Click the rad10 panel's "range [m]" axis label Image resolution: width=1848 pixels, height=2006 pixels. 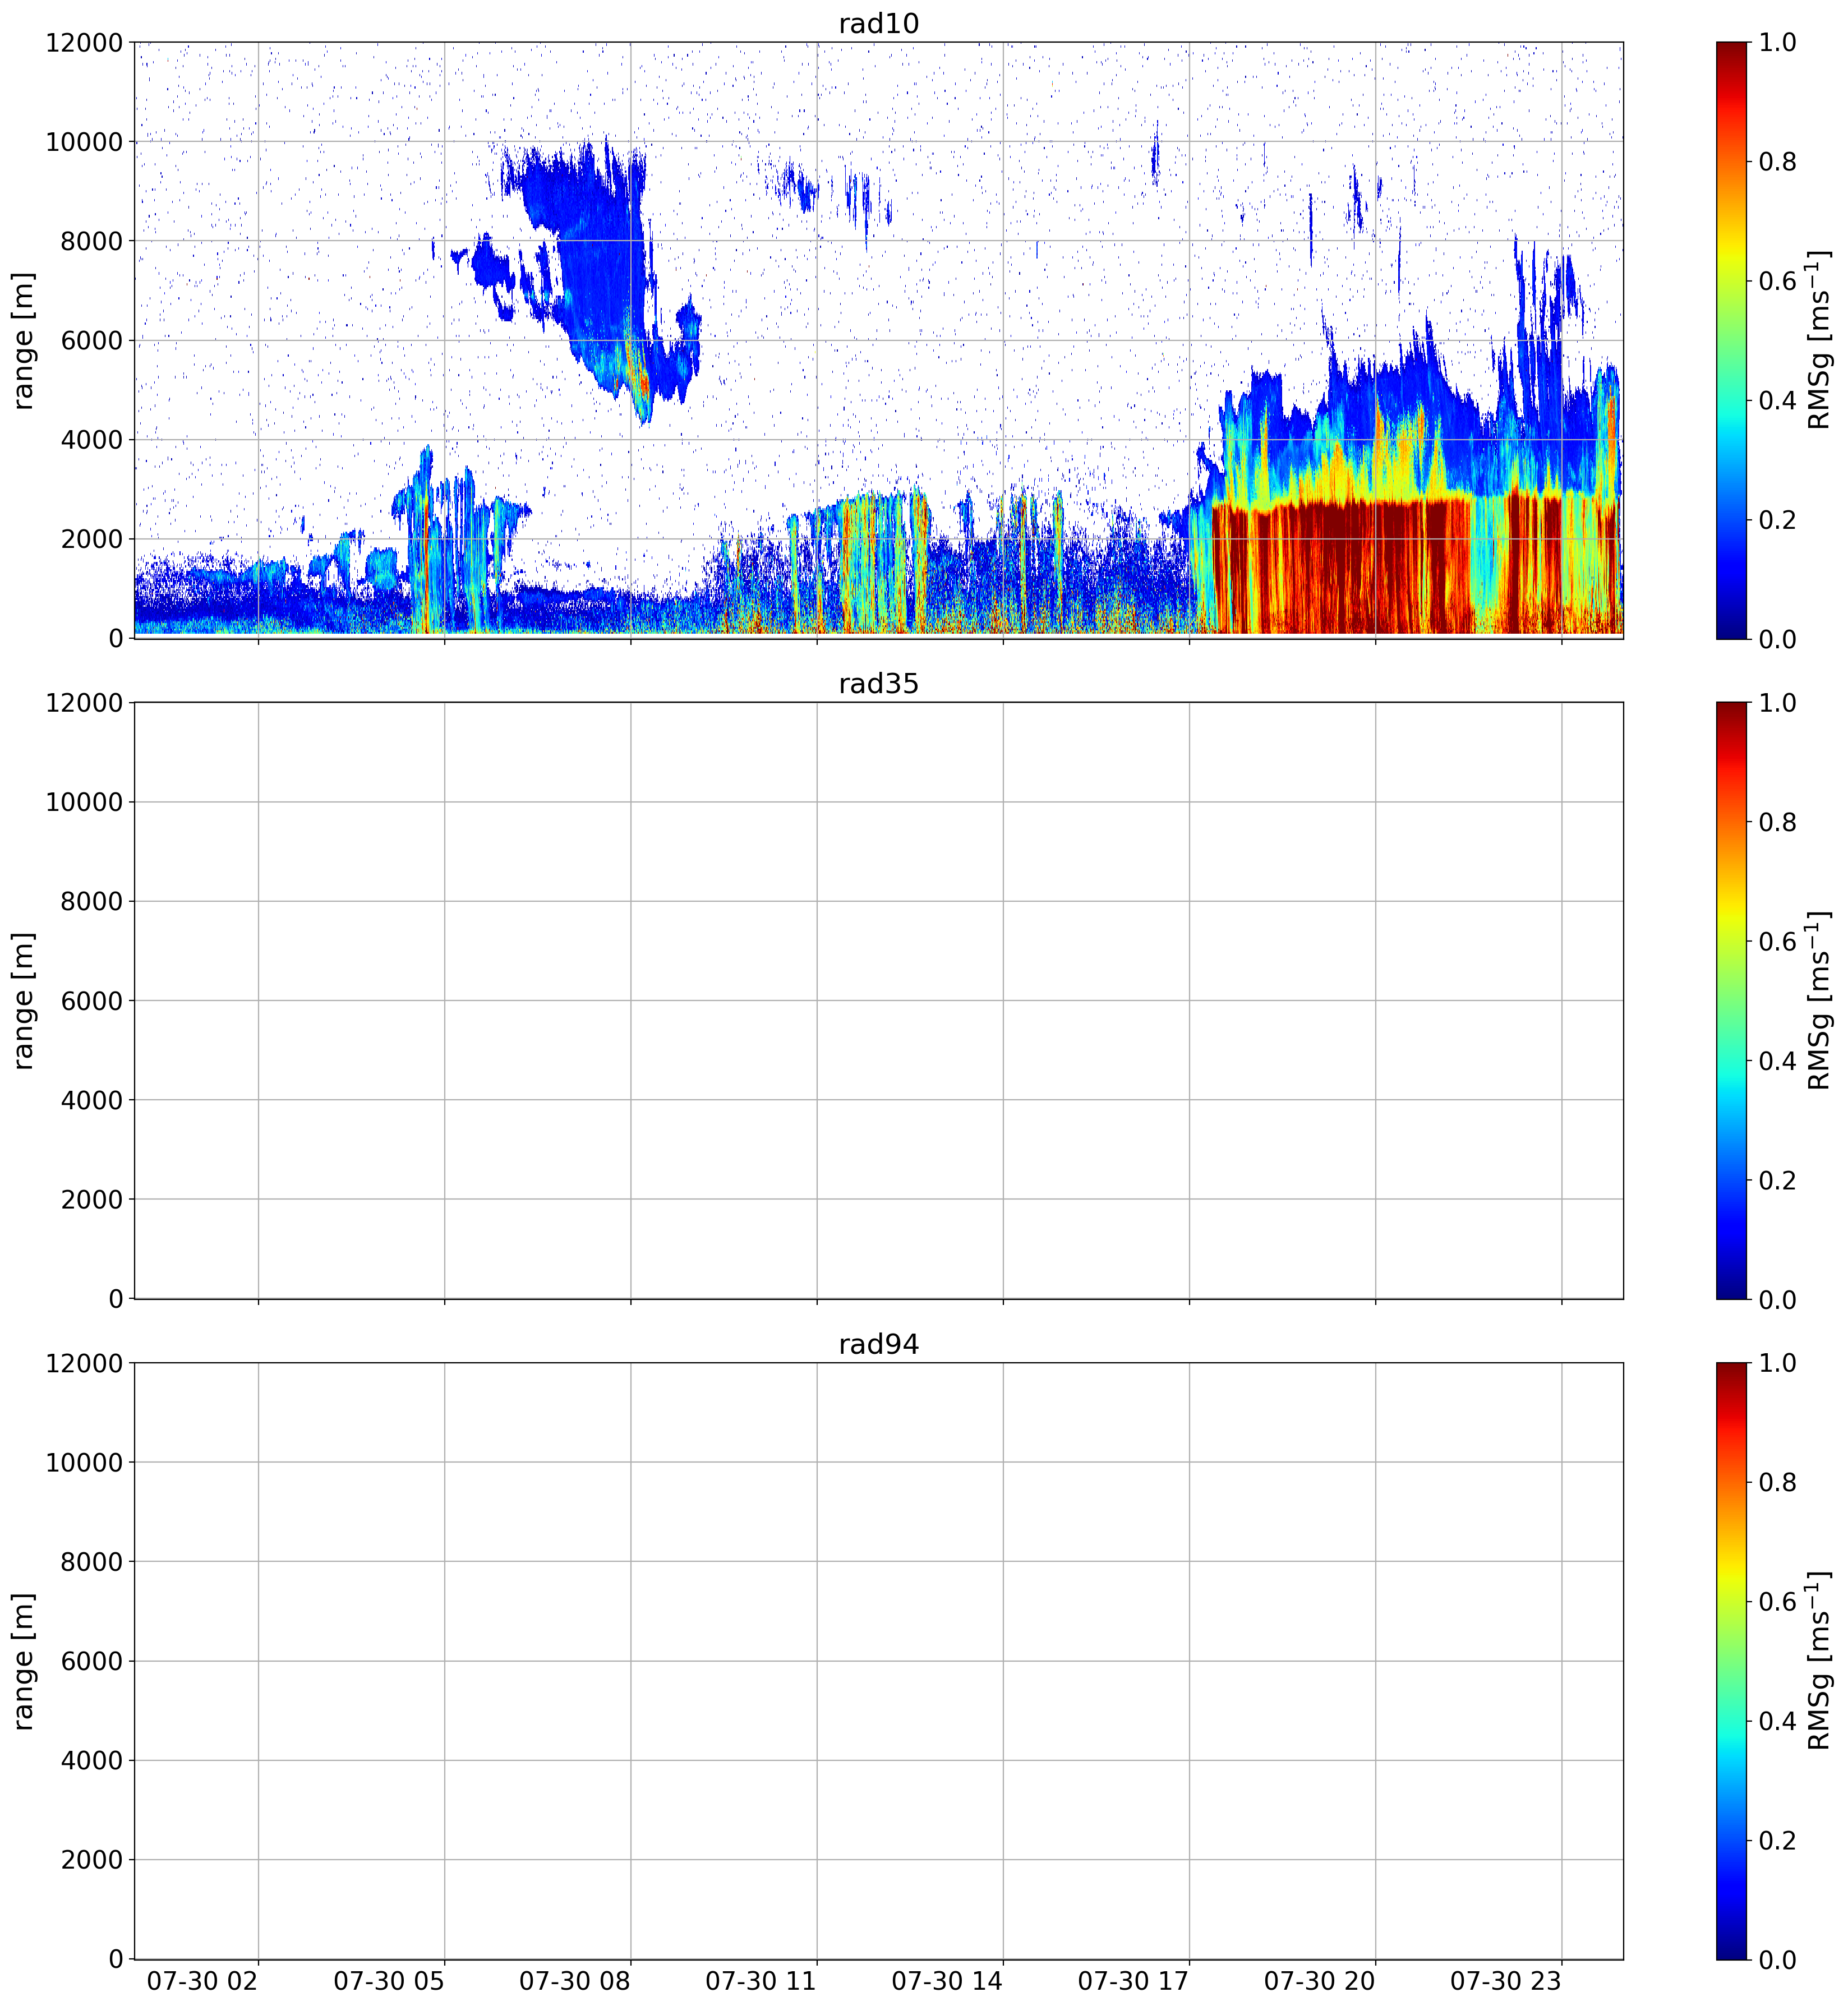[23, 340]
